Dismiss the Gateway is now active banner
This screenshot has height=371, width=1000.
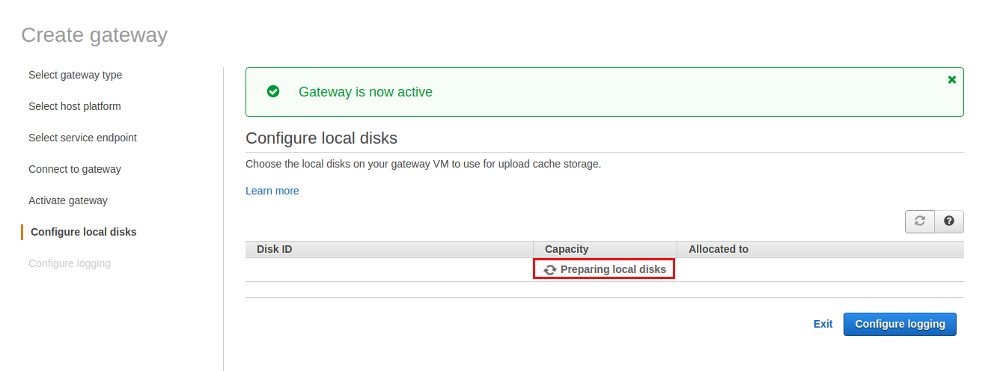coord(952,80)
